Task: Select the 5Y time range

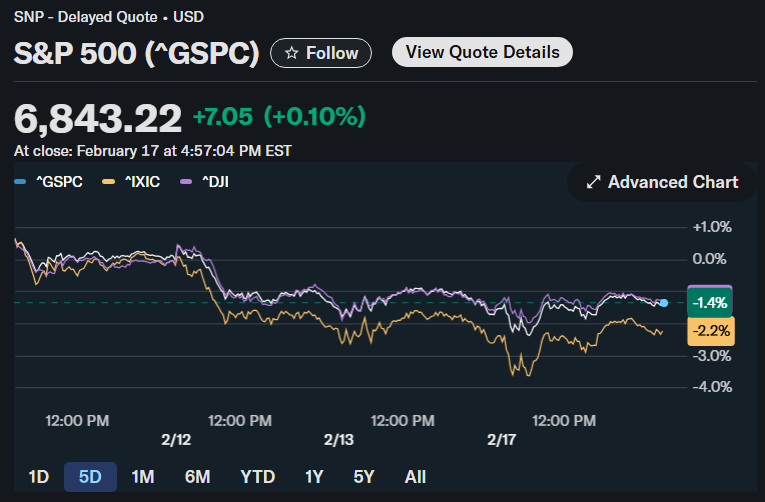Action: point(364,477)
